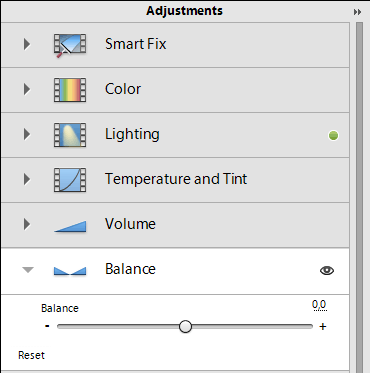Click the Temperature and Tint curve icon

tap(70, 180)
